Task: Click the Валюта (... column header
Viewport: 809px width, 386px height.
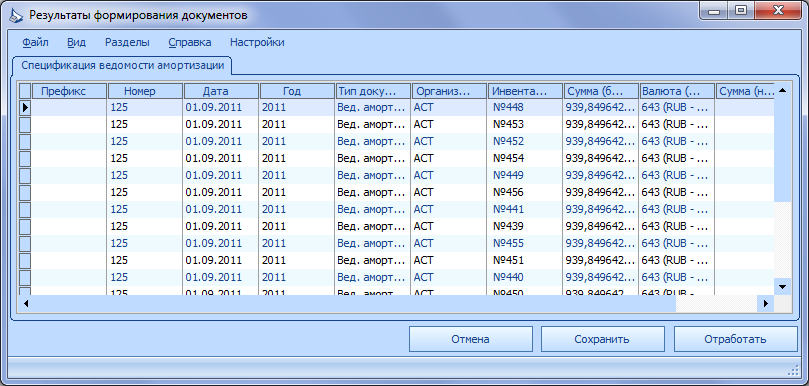Action: [x=676, y=91]
